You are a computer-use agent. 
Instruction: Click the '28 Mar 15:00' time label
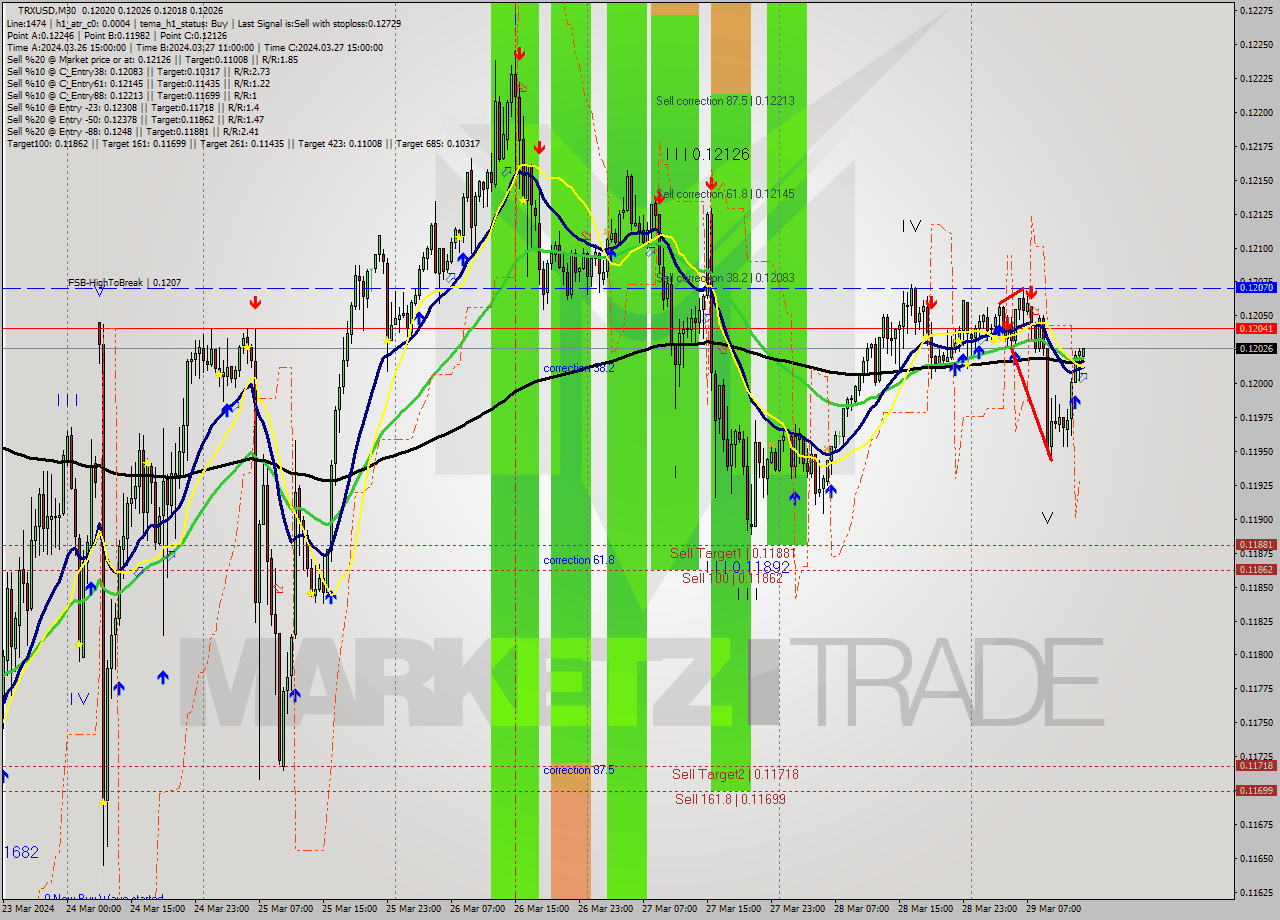(923, 909)
